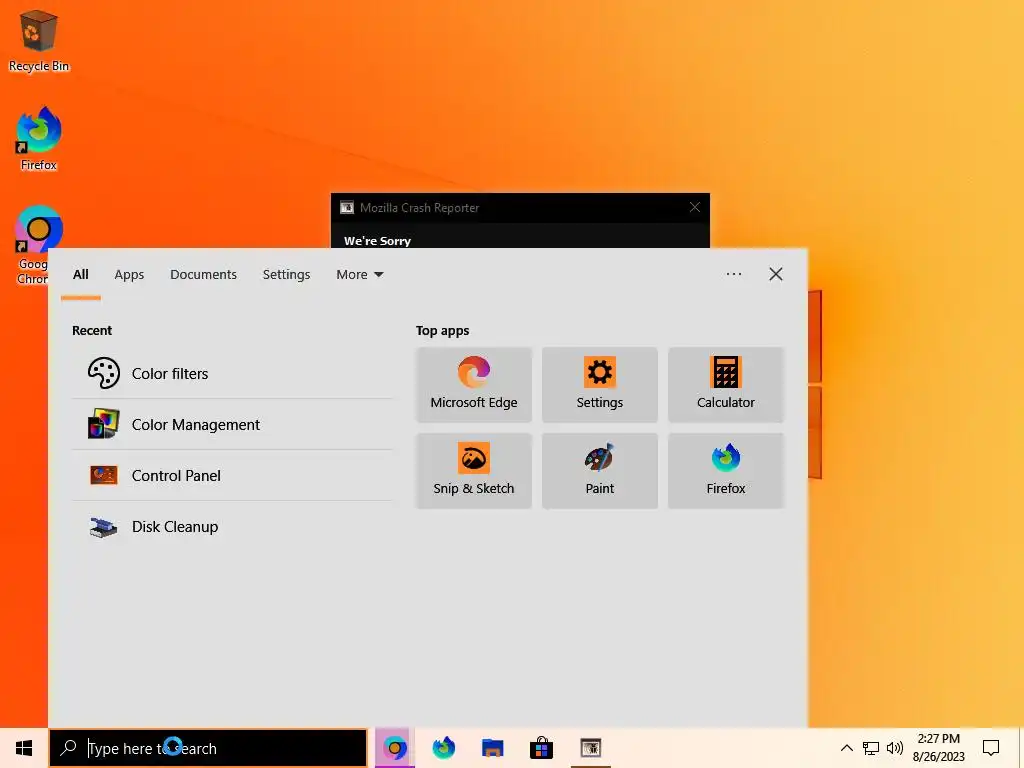Open Disk Cleanup from Recent list
The height and width of the screenshot is (768, 1024).
pos(232,526)
